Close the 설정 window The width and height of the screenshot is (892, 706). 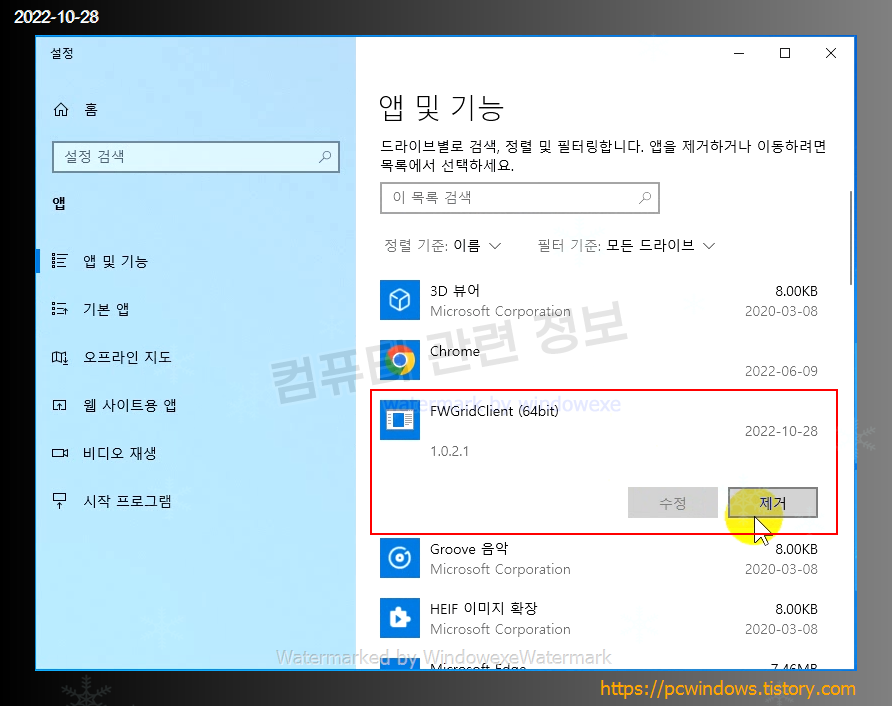click(831, 53)
